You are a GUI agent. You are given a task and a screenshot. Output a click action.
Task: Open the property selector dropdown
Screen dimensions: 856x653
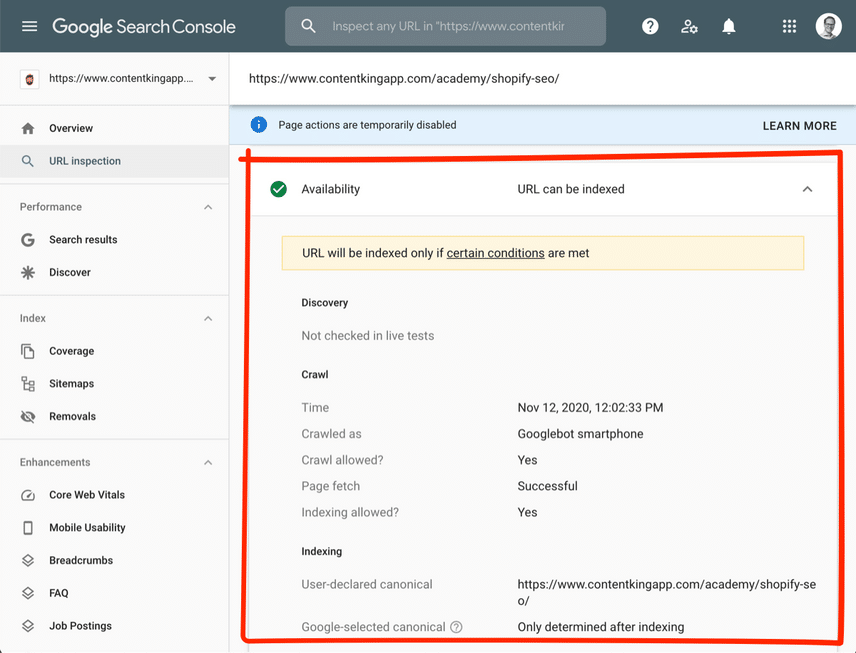tap(212, 79)
